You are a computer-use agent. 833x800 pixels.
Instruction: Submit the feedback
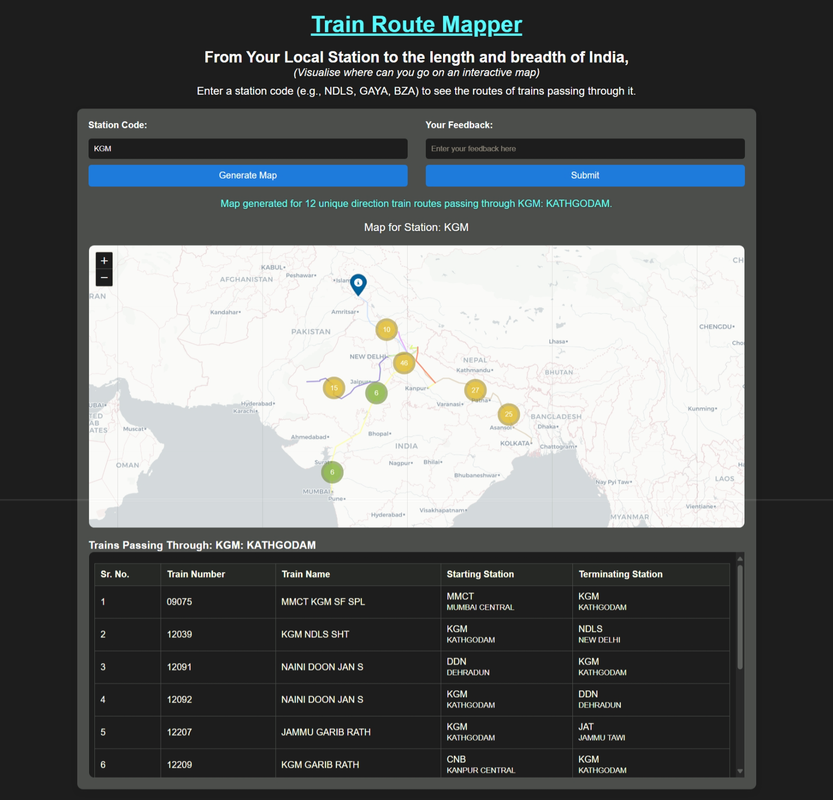[585, 175]
